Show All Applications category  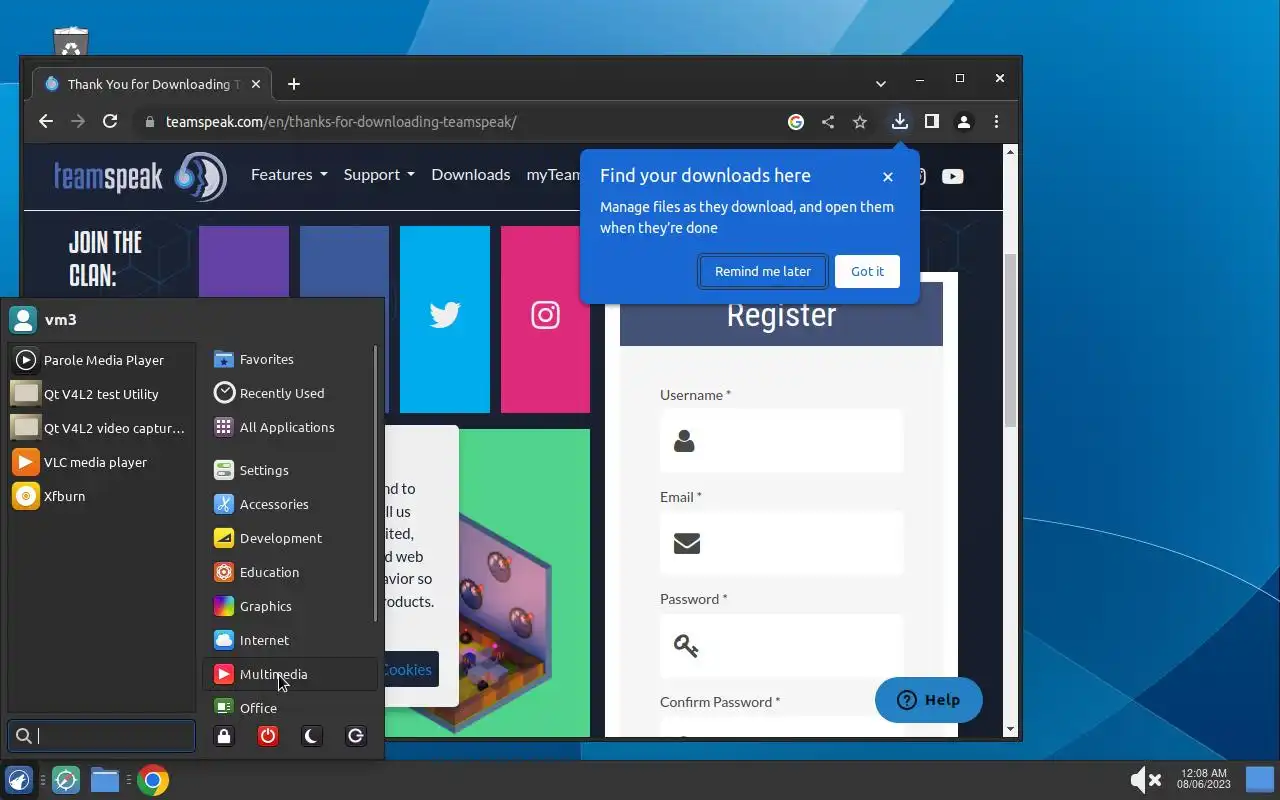tap(290, 427)
